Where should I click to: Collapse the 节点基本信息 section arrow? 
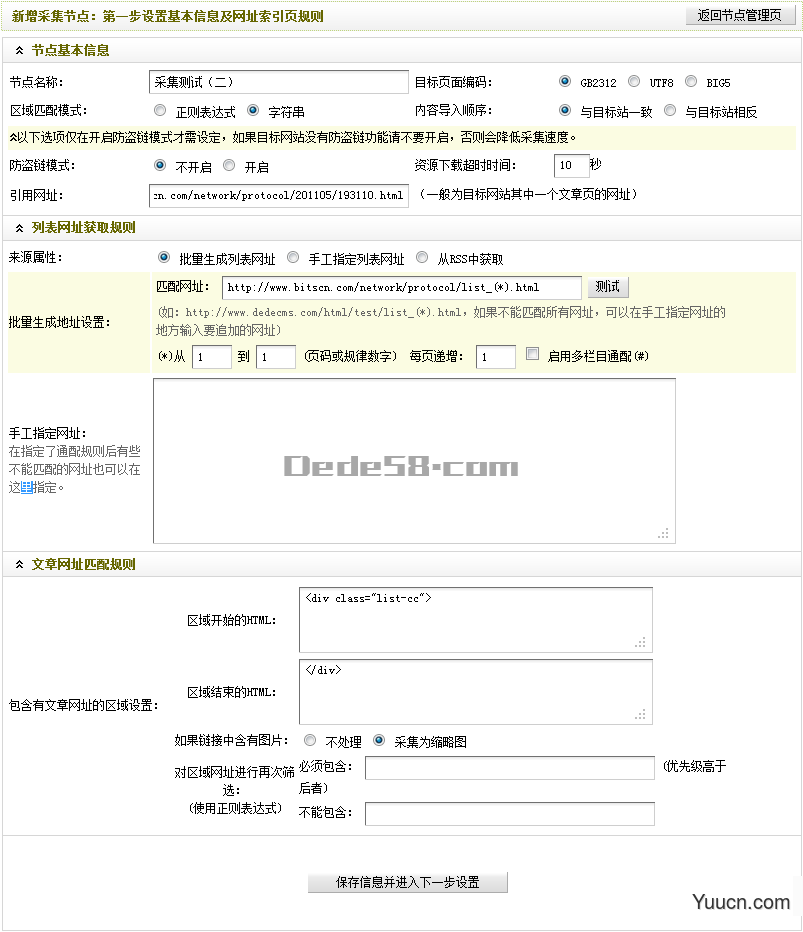coord(20,51)
